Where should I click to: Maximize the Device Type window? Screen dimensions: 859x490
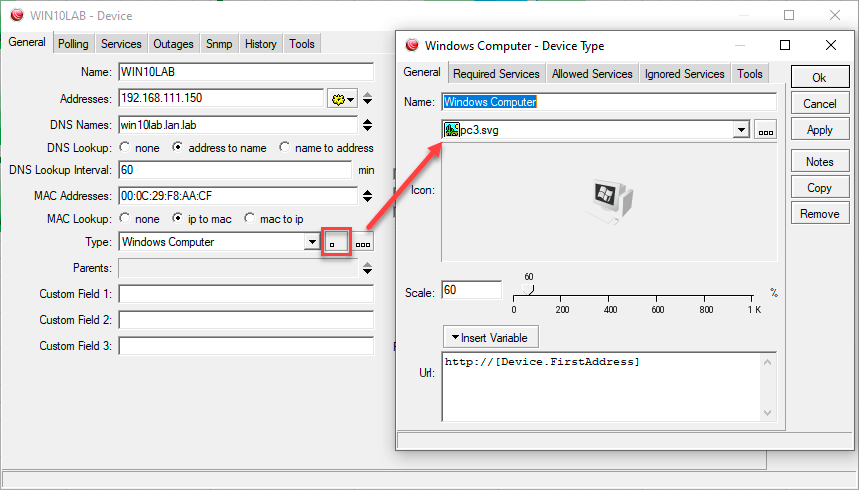coord(785,45)
